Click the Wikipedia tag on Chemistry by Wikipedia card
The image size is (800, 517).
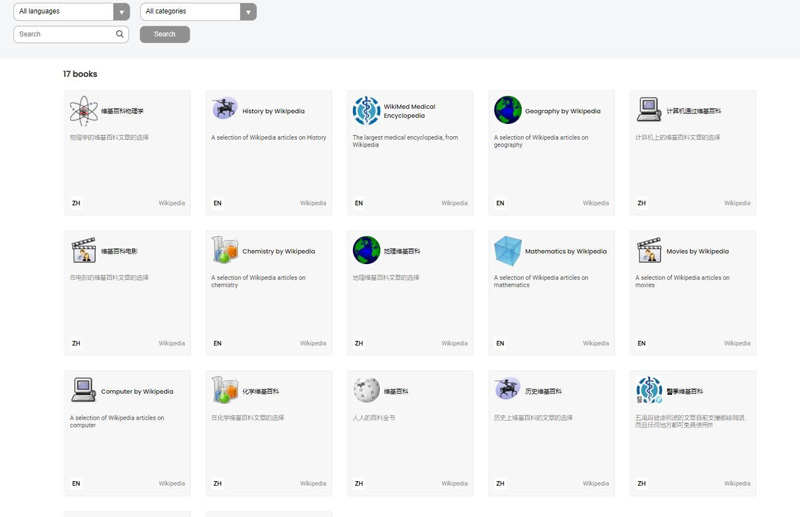313,343
